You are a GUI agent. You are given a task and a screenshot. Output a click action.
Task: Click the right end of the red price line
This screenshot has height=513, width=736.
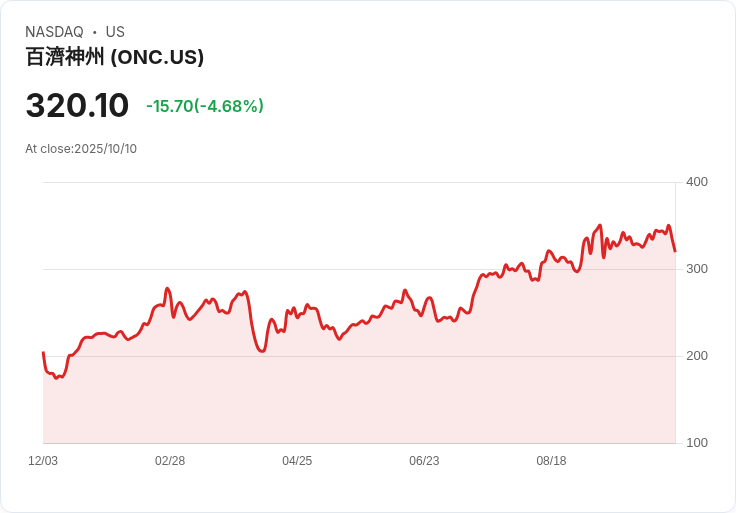coord(675,250)
